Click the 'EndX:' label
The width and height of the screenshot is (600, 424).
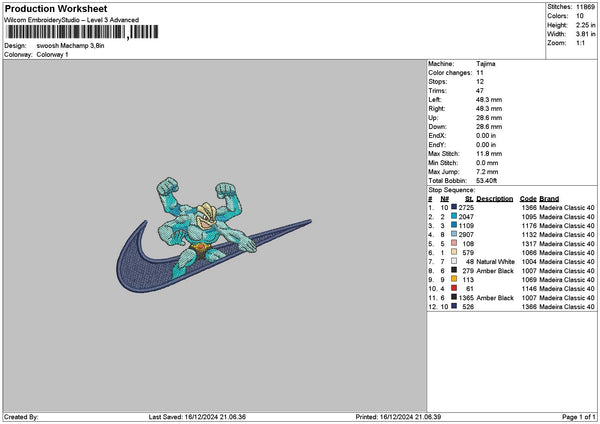(437, 136)
